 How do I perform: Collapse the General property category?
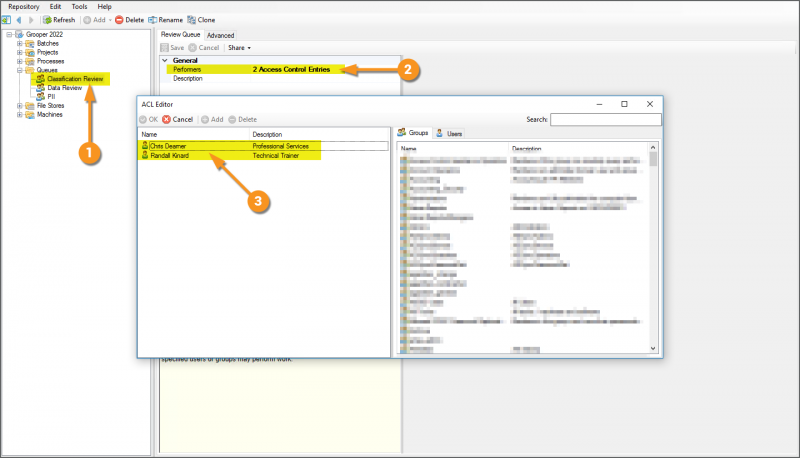165,60
